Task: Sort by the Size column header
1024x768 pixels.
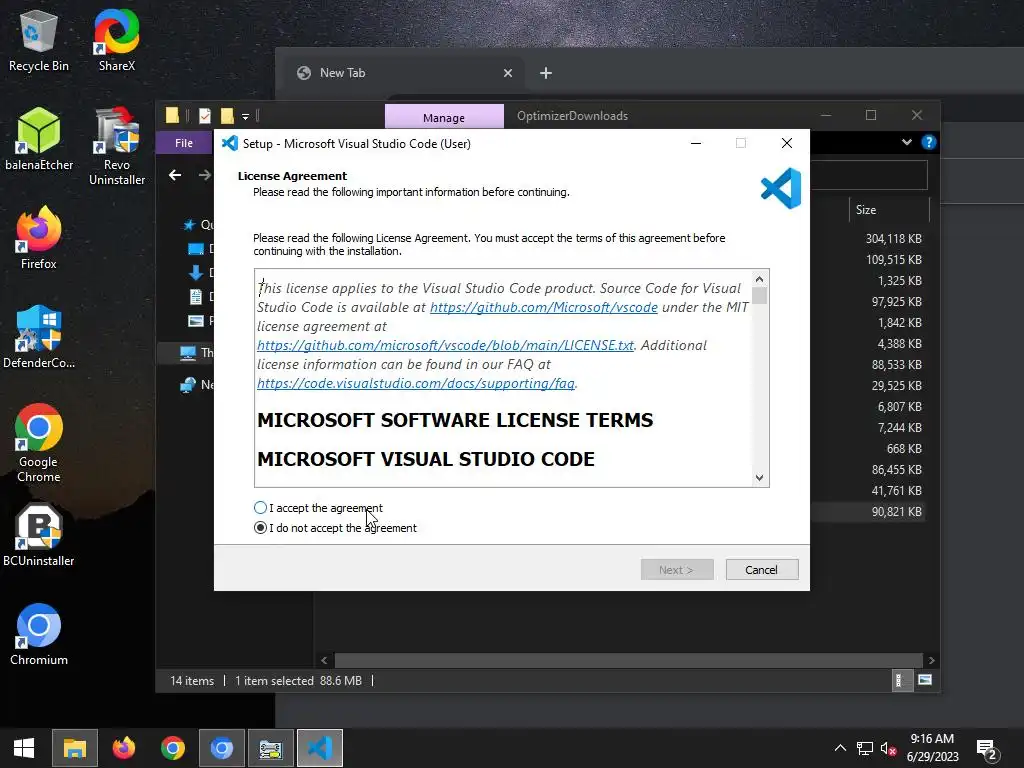Action: [x=888, y=210]
